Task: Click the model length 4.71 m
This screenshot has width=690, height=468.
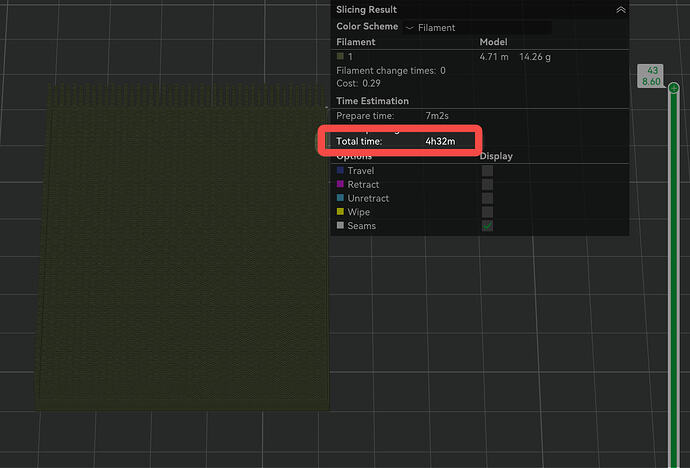Action: pyautogui.click(x=494, y=57)
